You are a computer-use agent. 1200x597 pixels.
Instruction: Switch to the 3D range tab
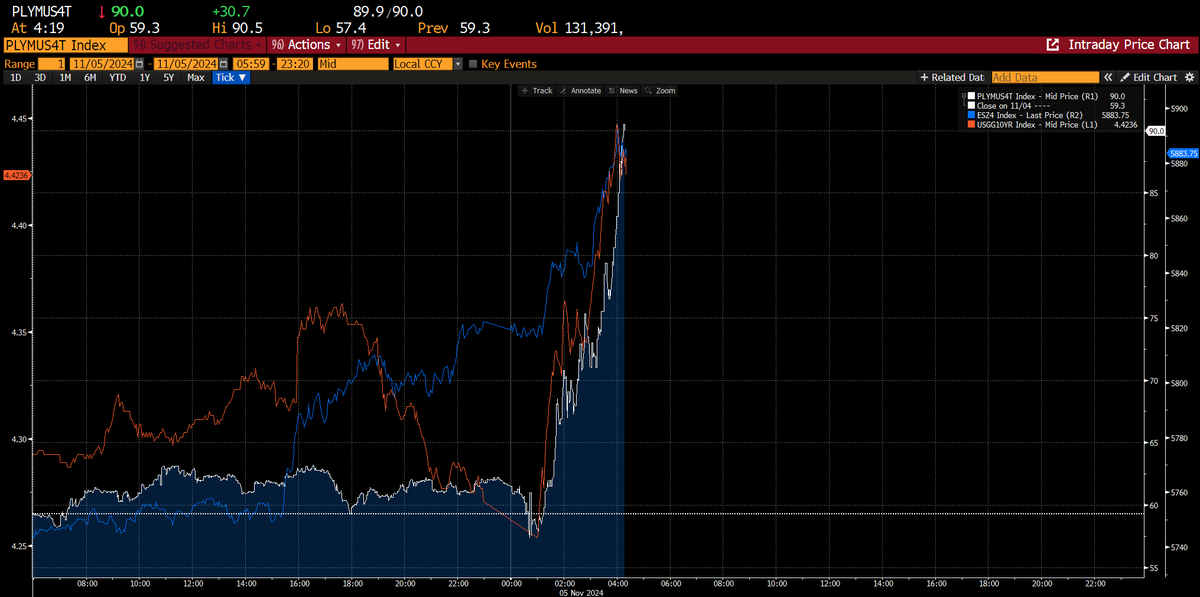coord(40,77)
